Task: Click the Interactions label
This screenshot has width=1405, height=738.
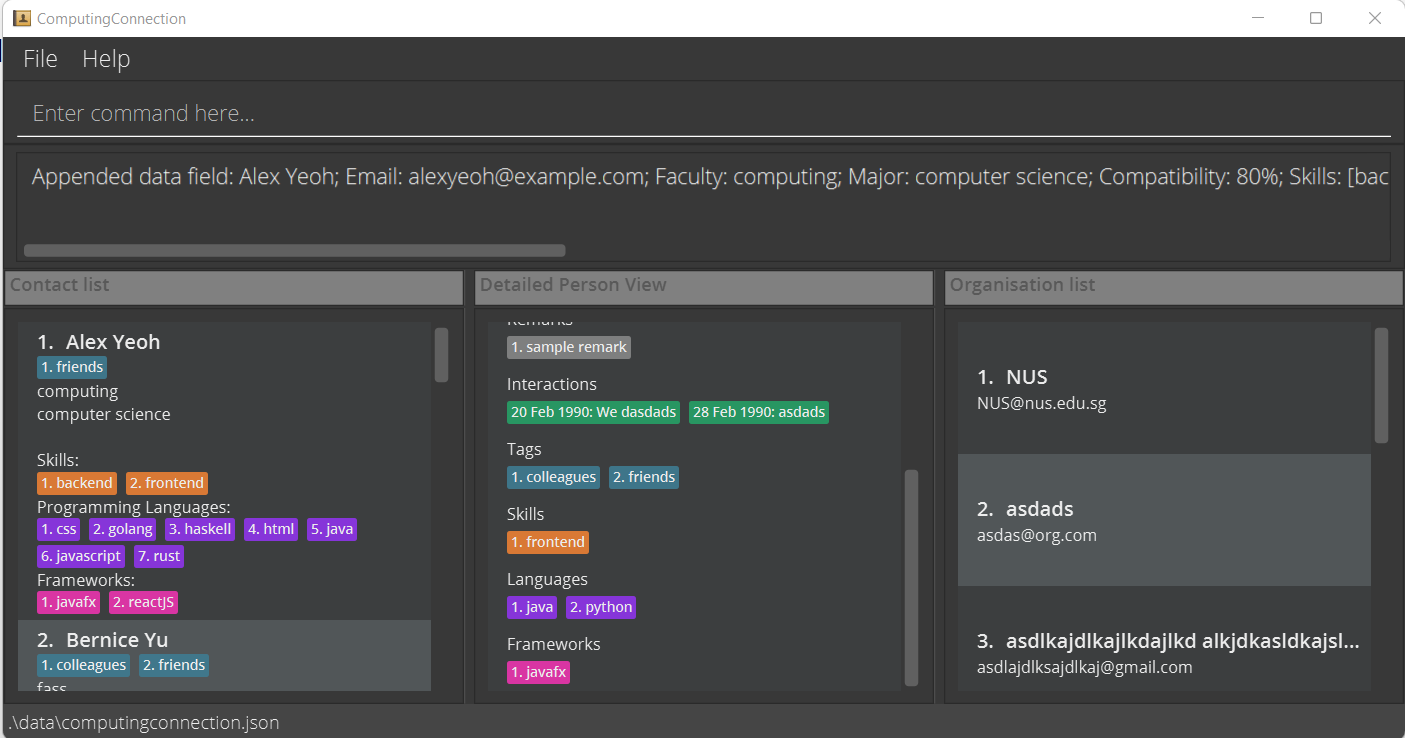Action: point(552,385)
